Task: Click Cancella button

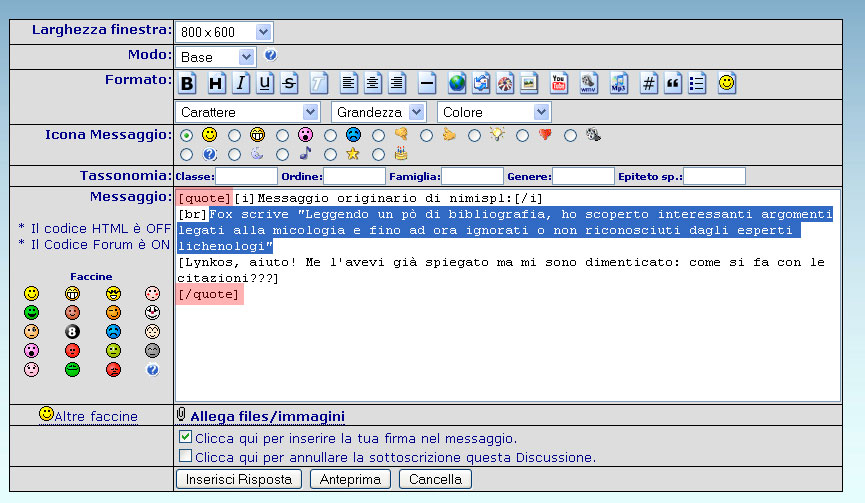Action: coord(435,479)
